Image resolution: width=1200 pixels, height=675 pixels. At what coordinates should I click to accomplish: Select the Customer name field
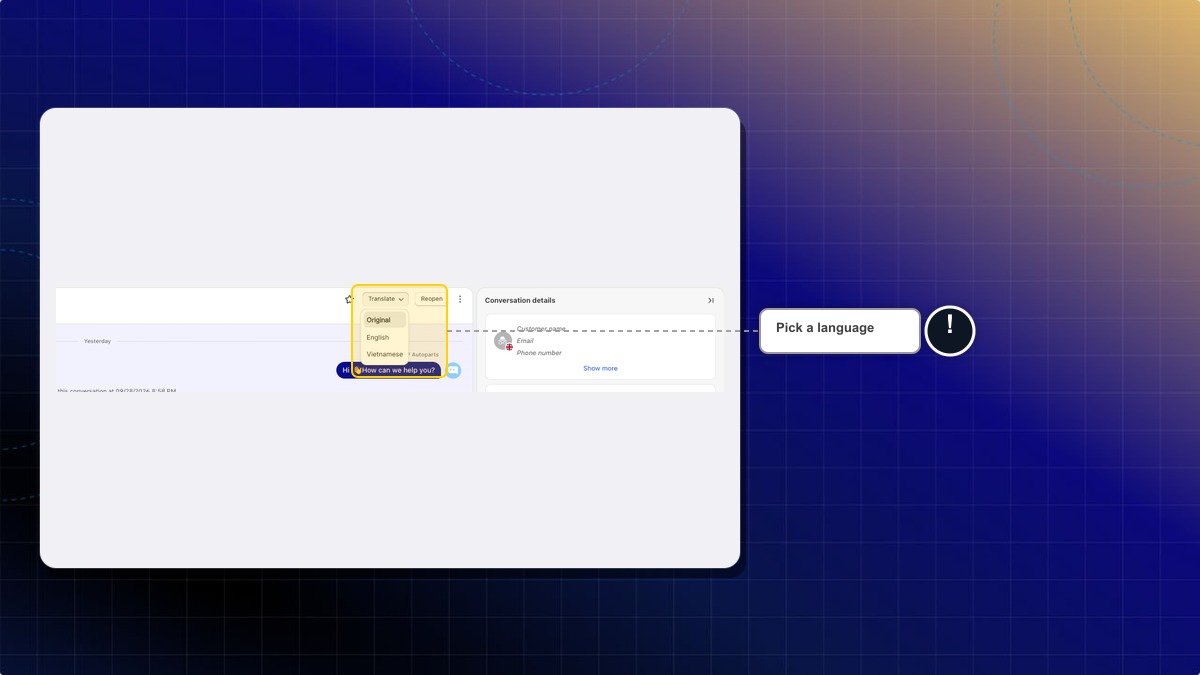pyautogui.click(x=541, y=328)
